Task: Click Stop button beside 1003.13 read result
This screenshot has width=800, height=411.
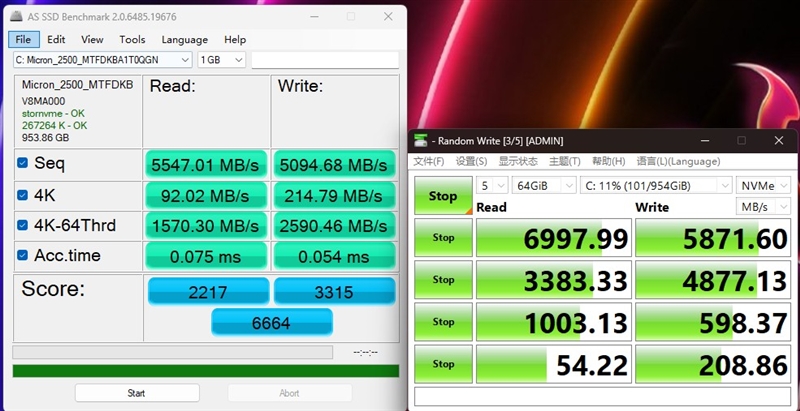Action: 443,322
